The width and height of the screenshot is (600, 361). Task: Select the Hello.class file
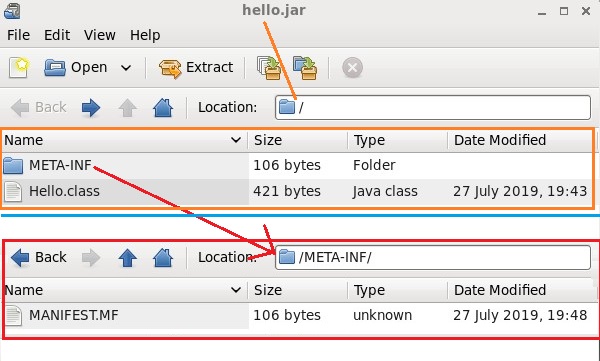[x=297, y=191]
